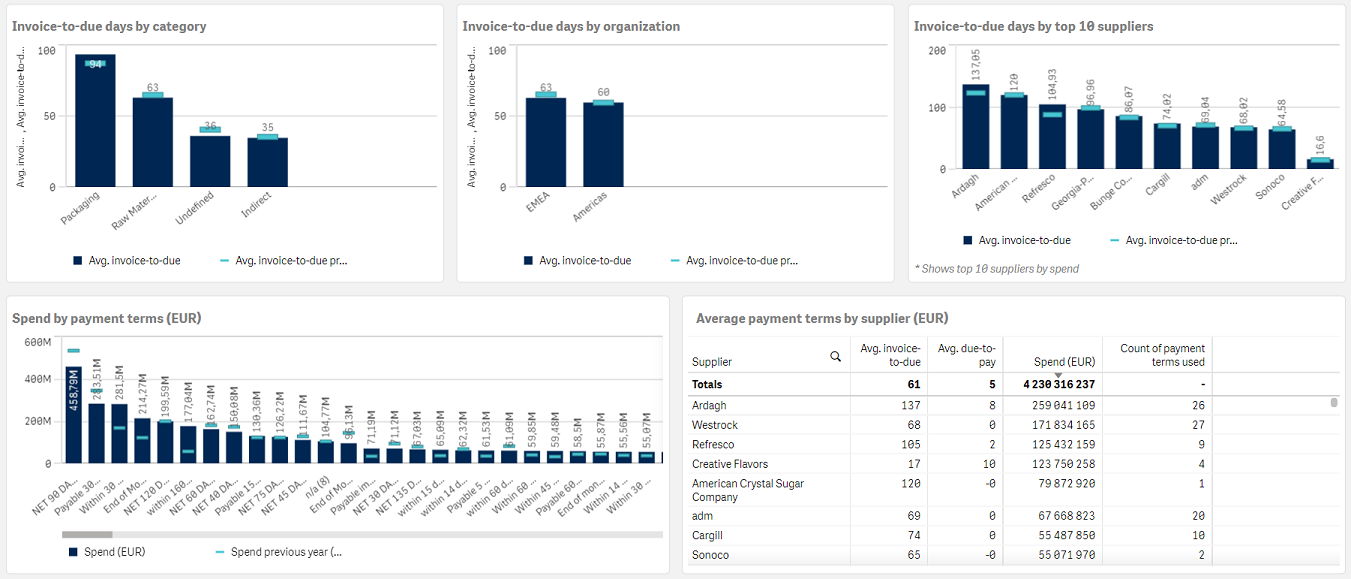1351x579 pixels.
Task: Click Spend (EUR) legend swatch in payment terms chart
Action: pos(73,552)
